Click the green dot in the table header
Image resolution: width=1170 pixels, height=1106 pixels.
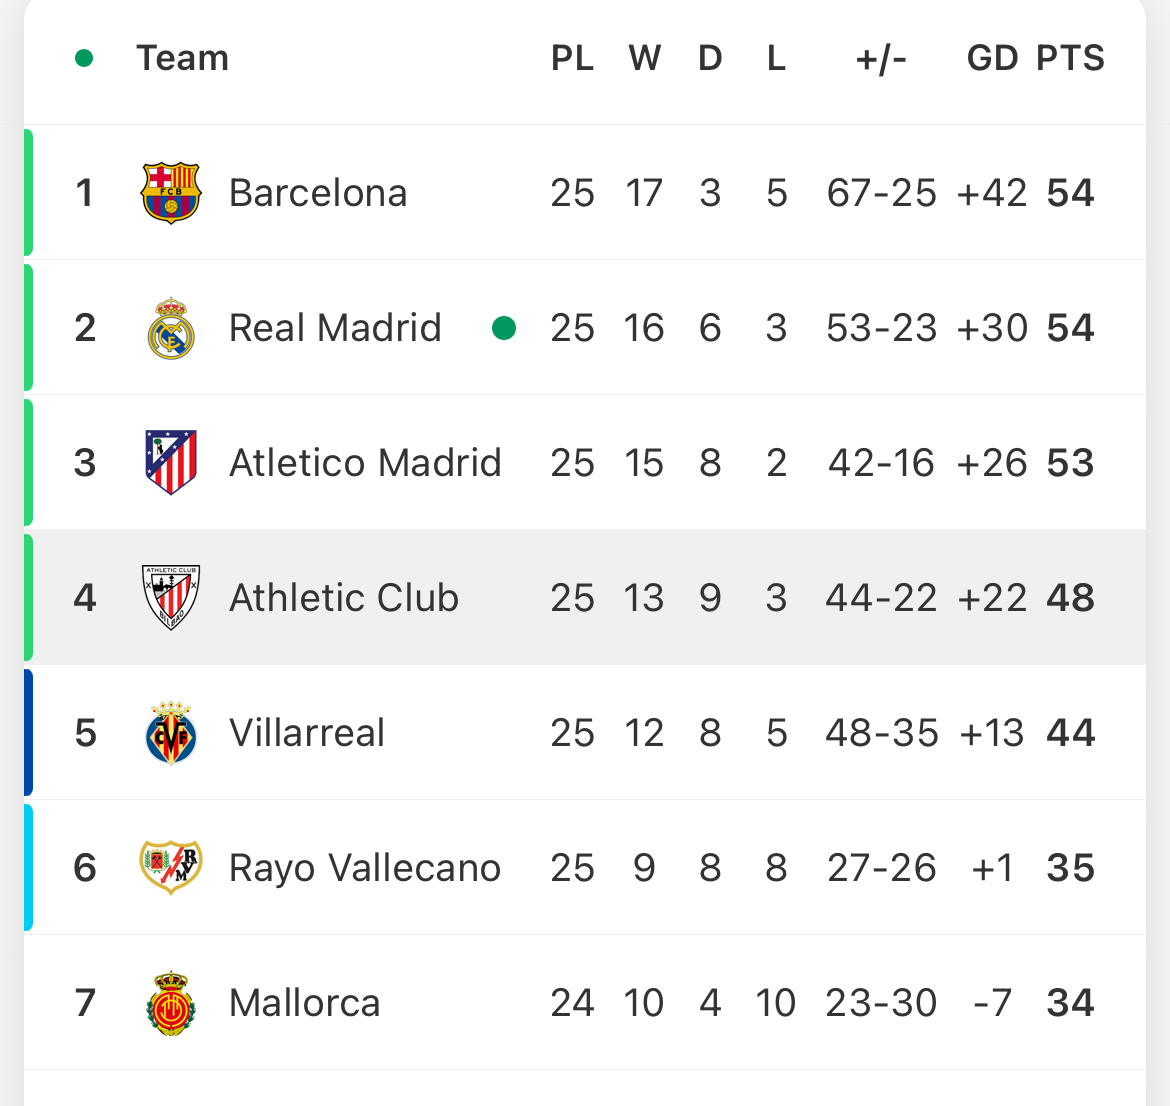[84, 58]
